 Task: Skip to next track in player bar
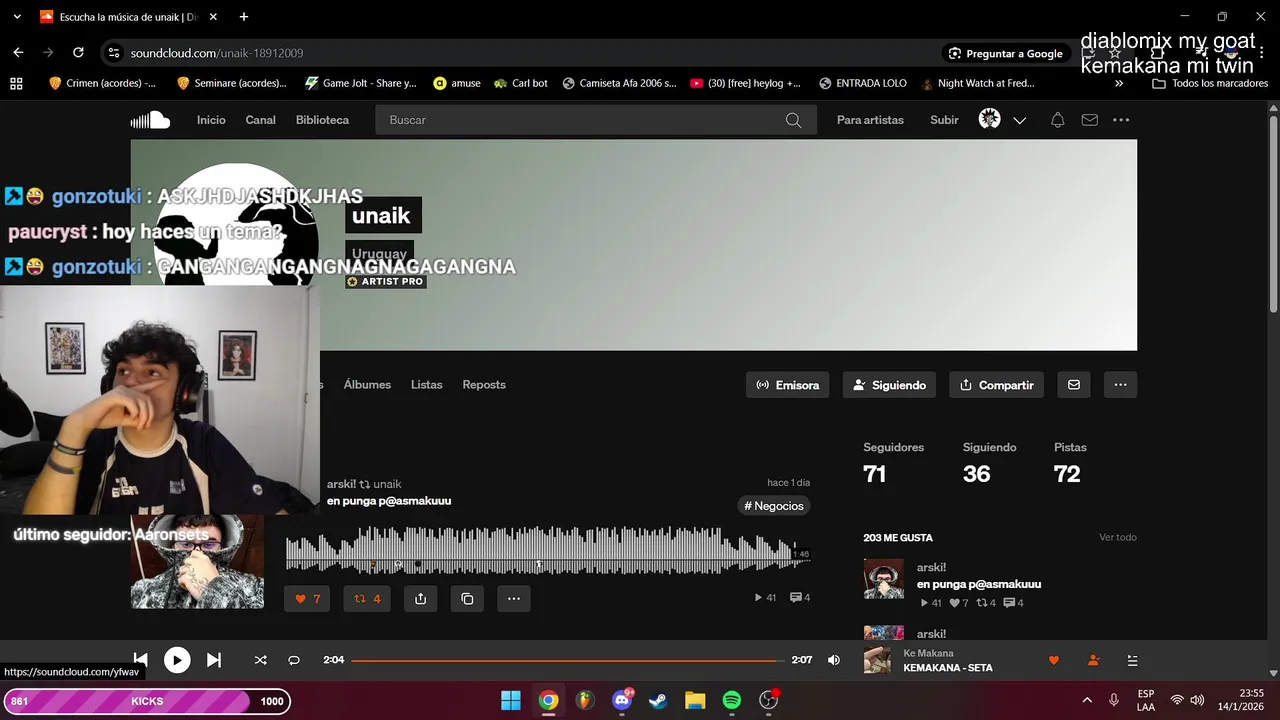tap(214, 660)
